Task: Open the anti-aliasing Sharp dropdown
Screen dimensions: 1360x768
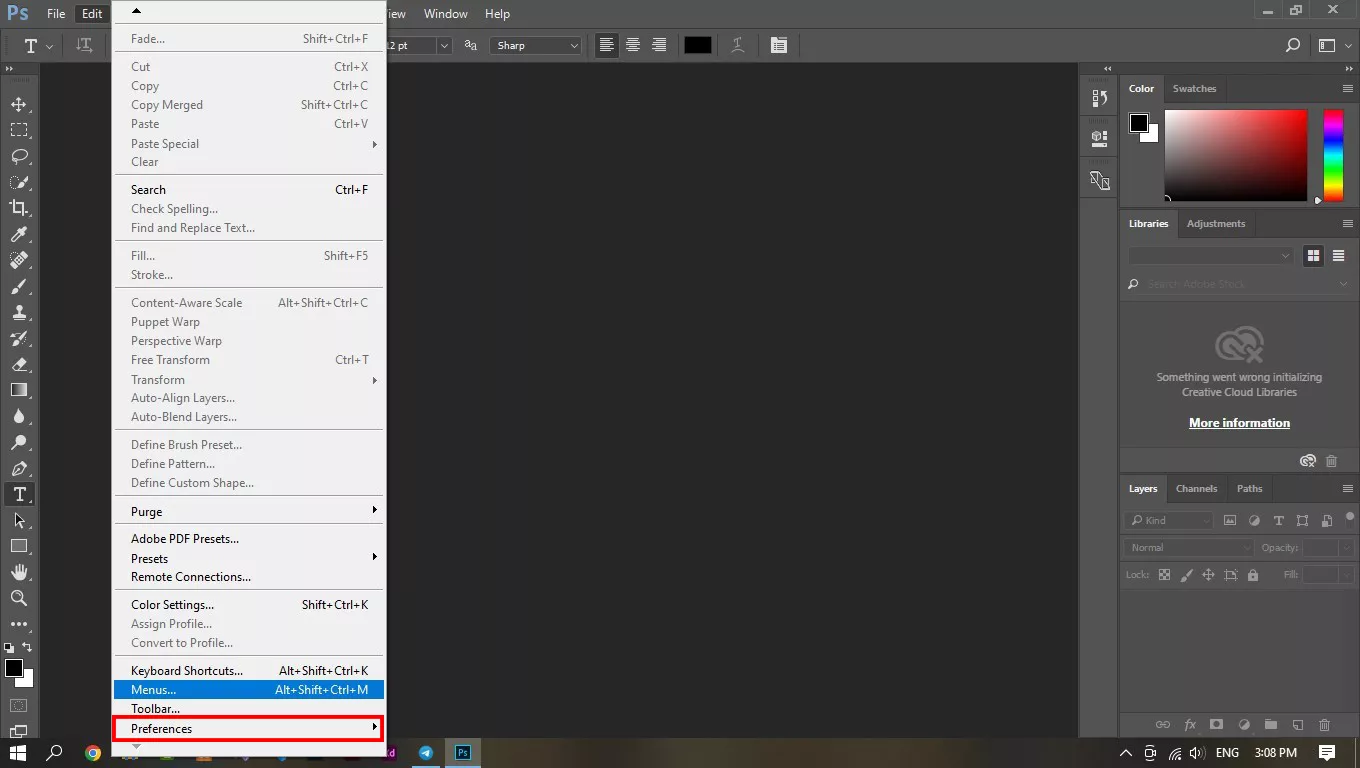Action: 536,45
